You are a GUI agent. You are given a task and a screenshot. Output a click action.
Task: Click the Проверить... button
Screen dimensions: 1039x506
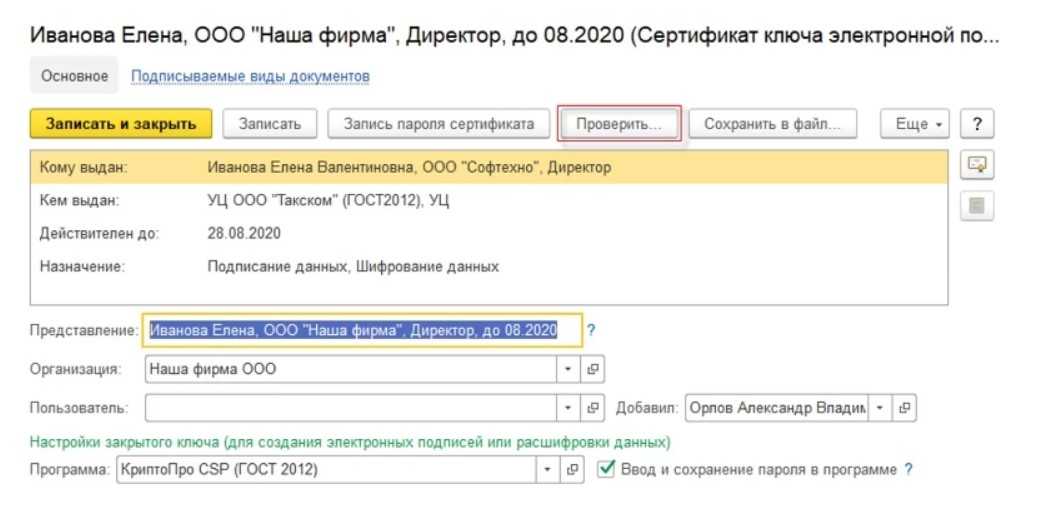[x=619, y=124]
